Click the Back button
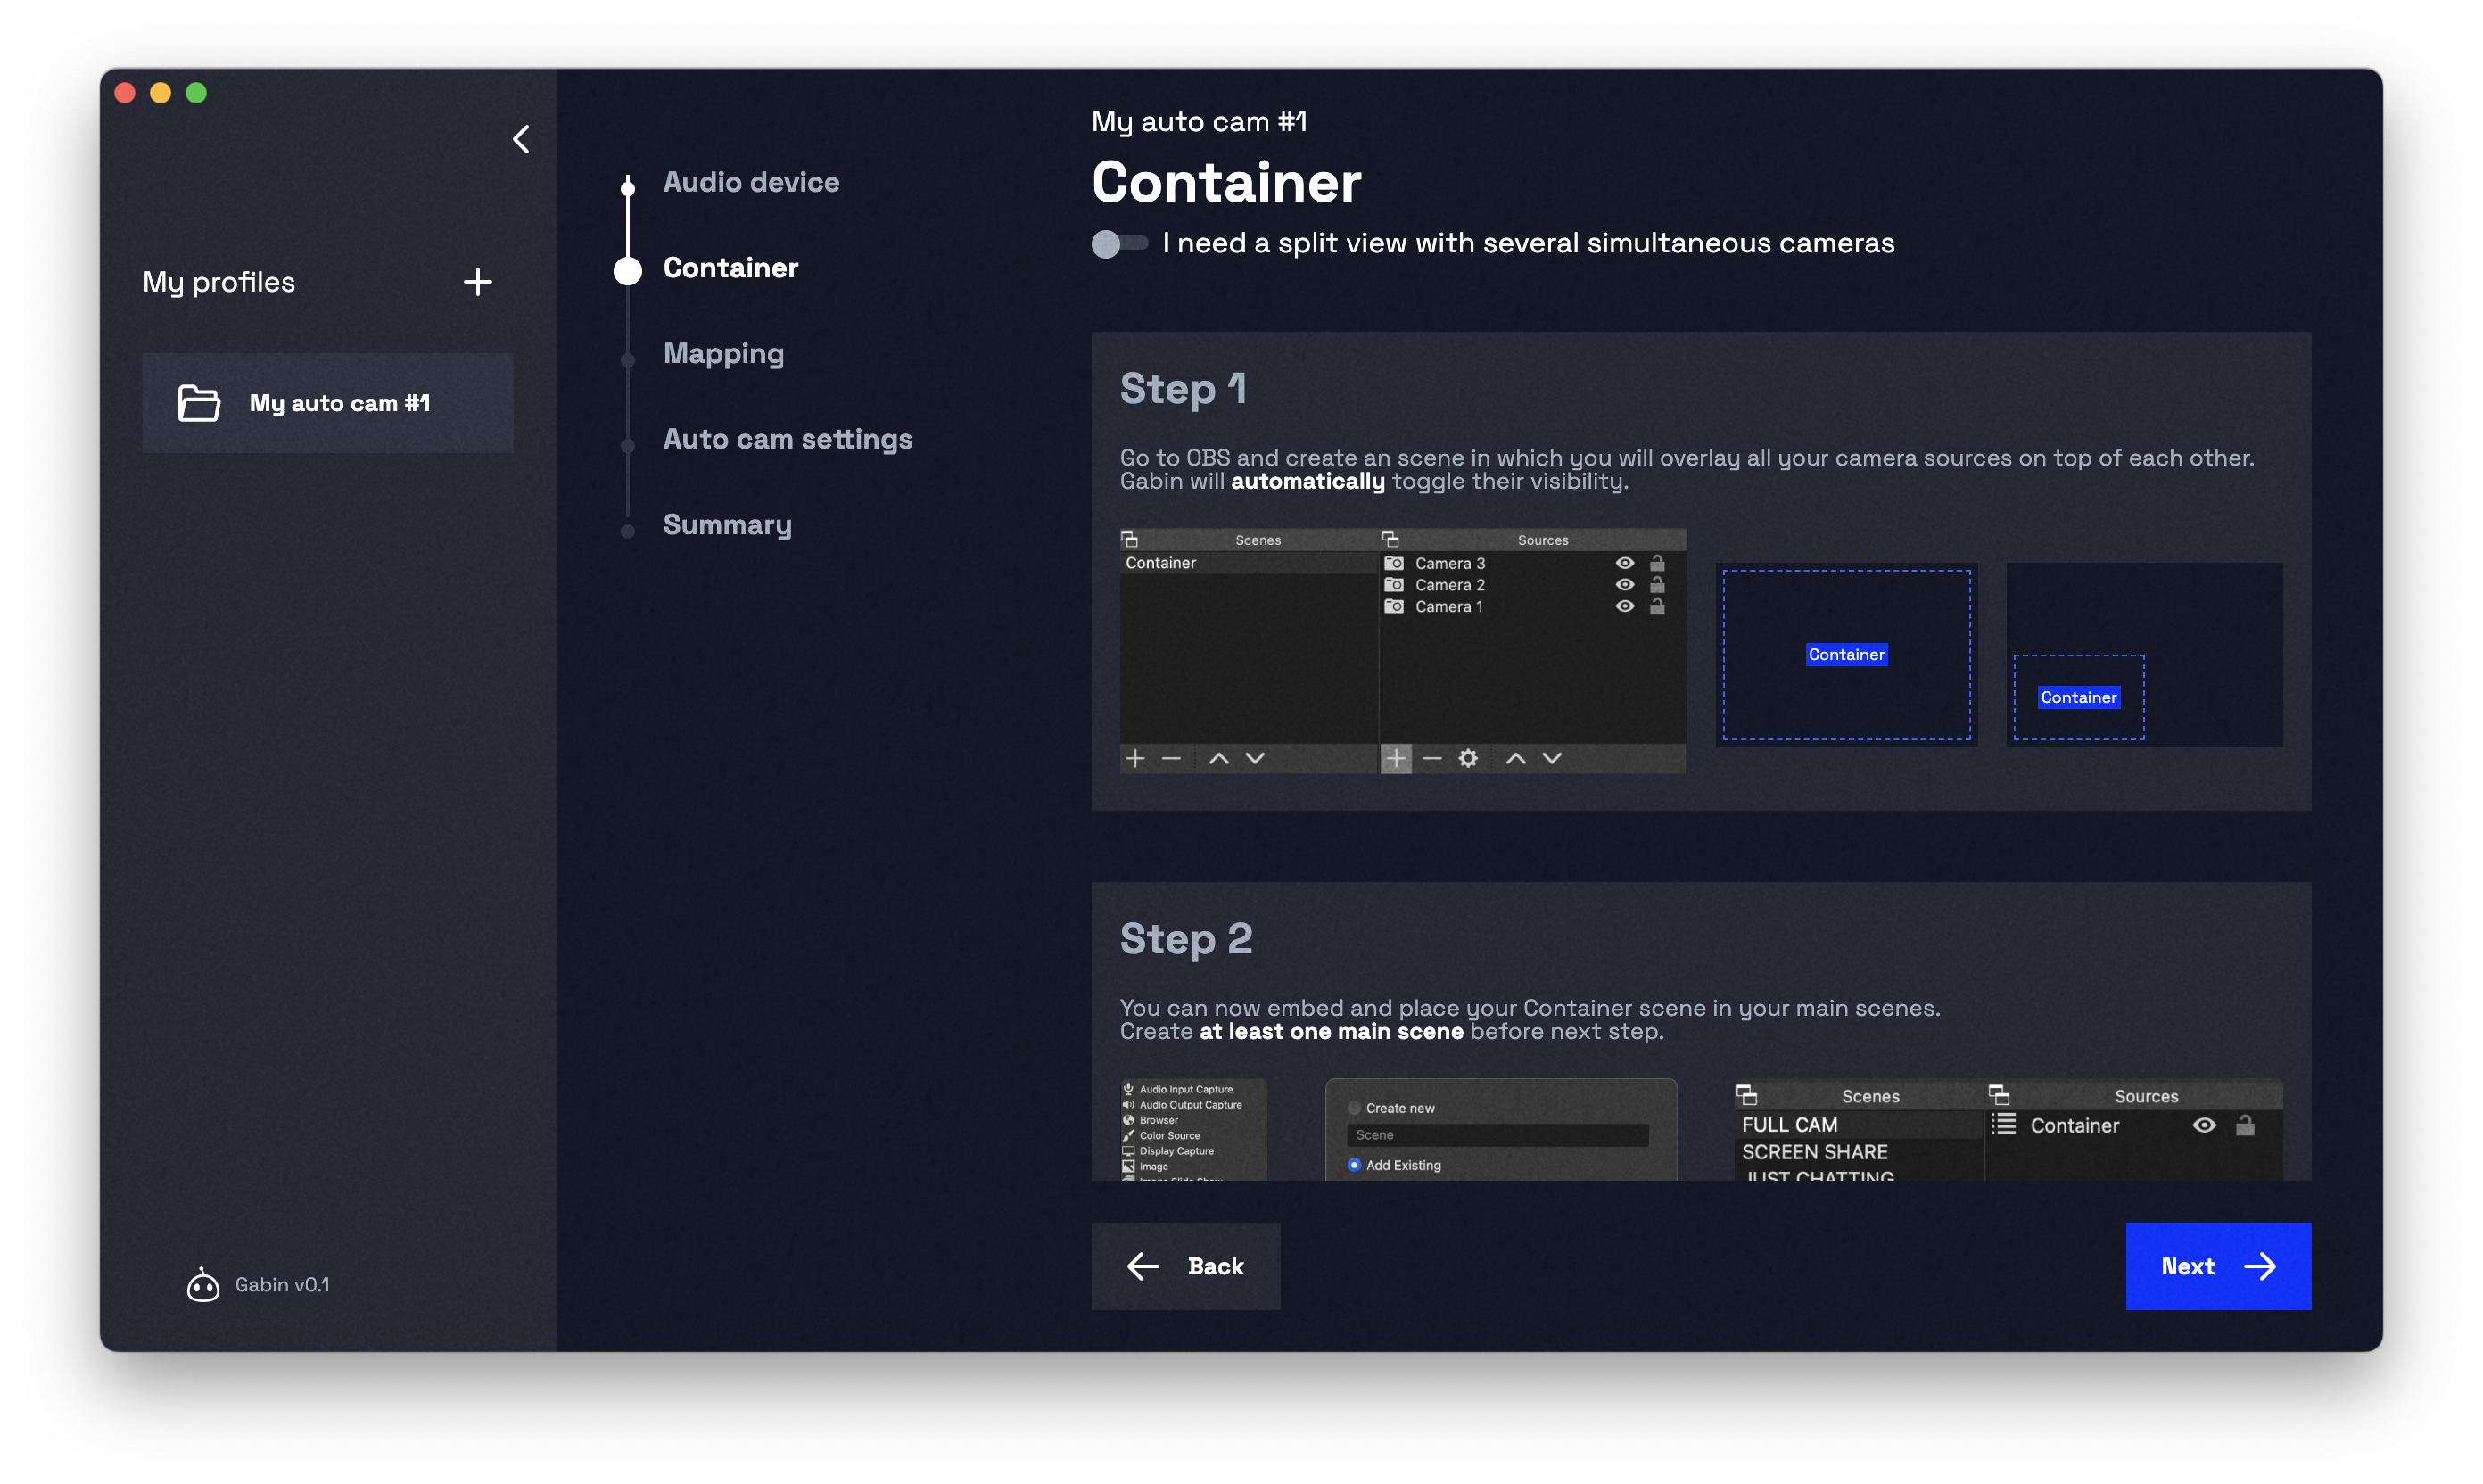This screenshot has height=1484, width=2483. coord(1185,1266)
